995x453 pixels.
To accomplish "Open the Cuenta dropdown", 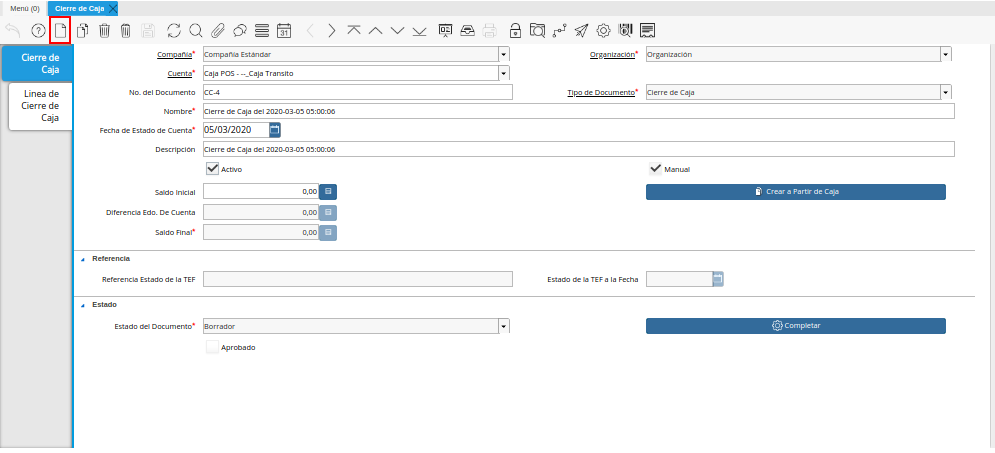I will coord(503,73).
